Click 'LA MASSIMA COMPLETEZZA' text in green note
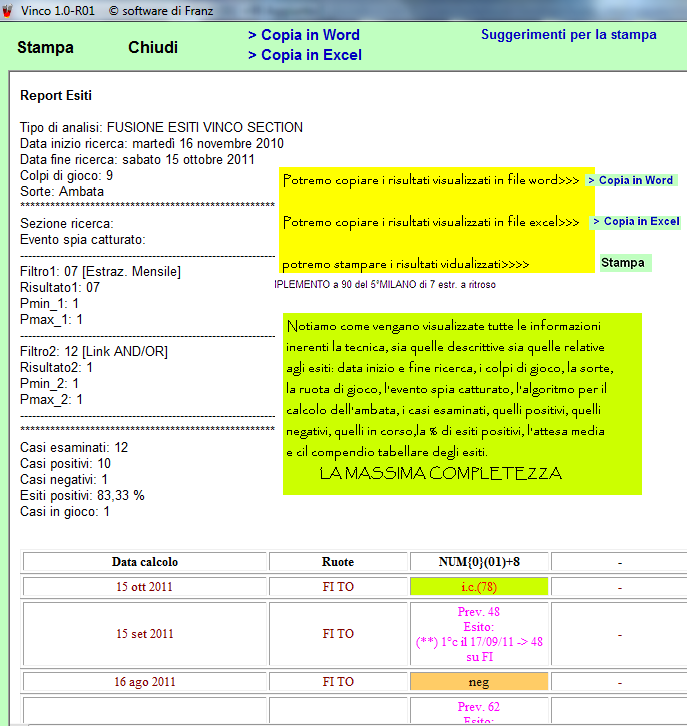Viewport: 687px width, 726px height. (x=441, y=473)
